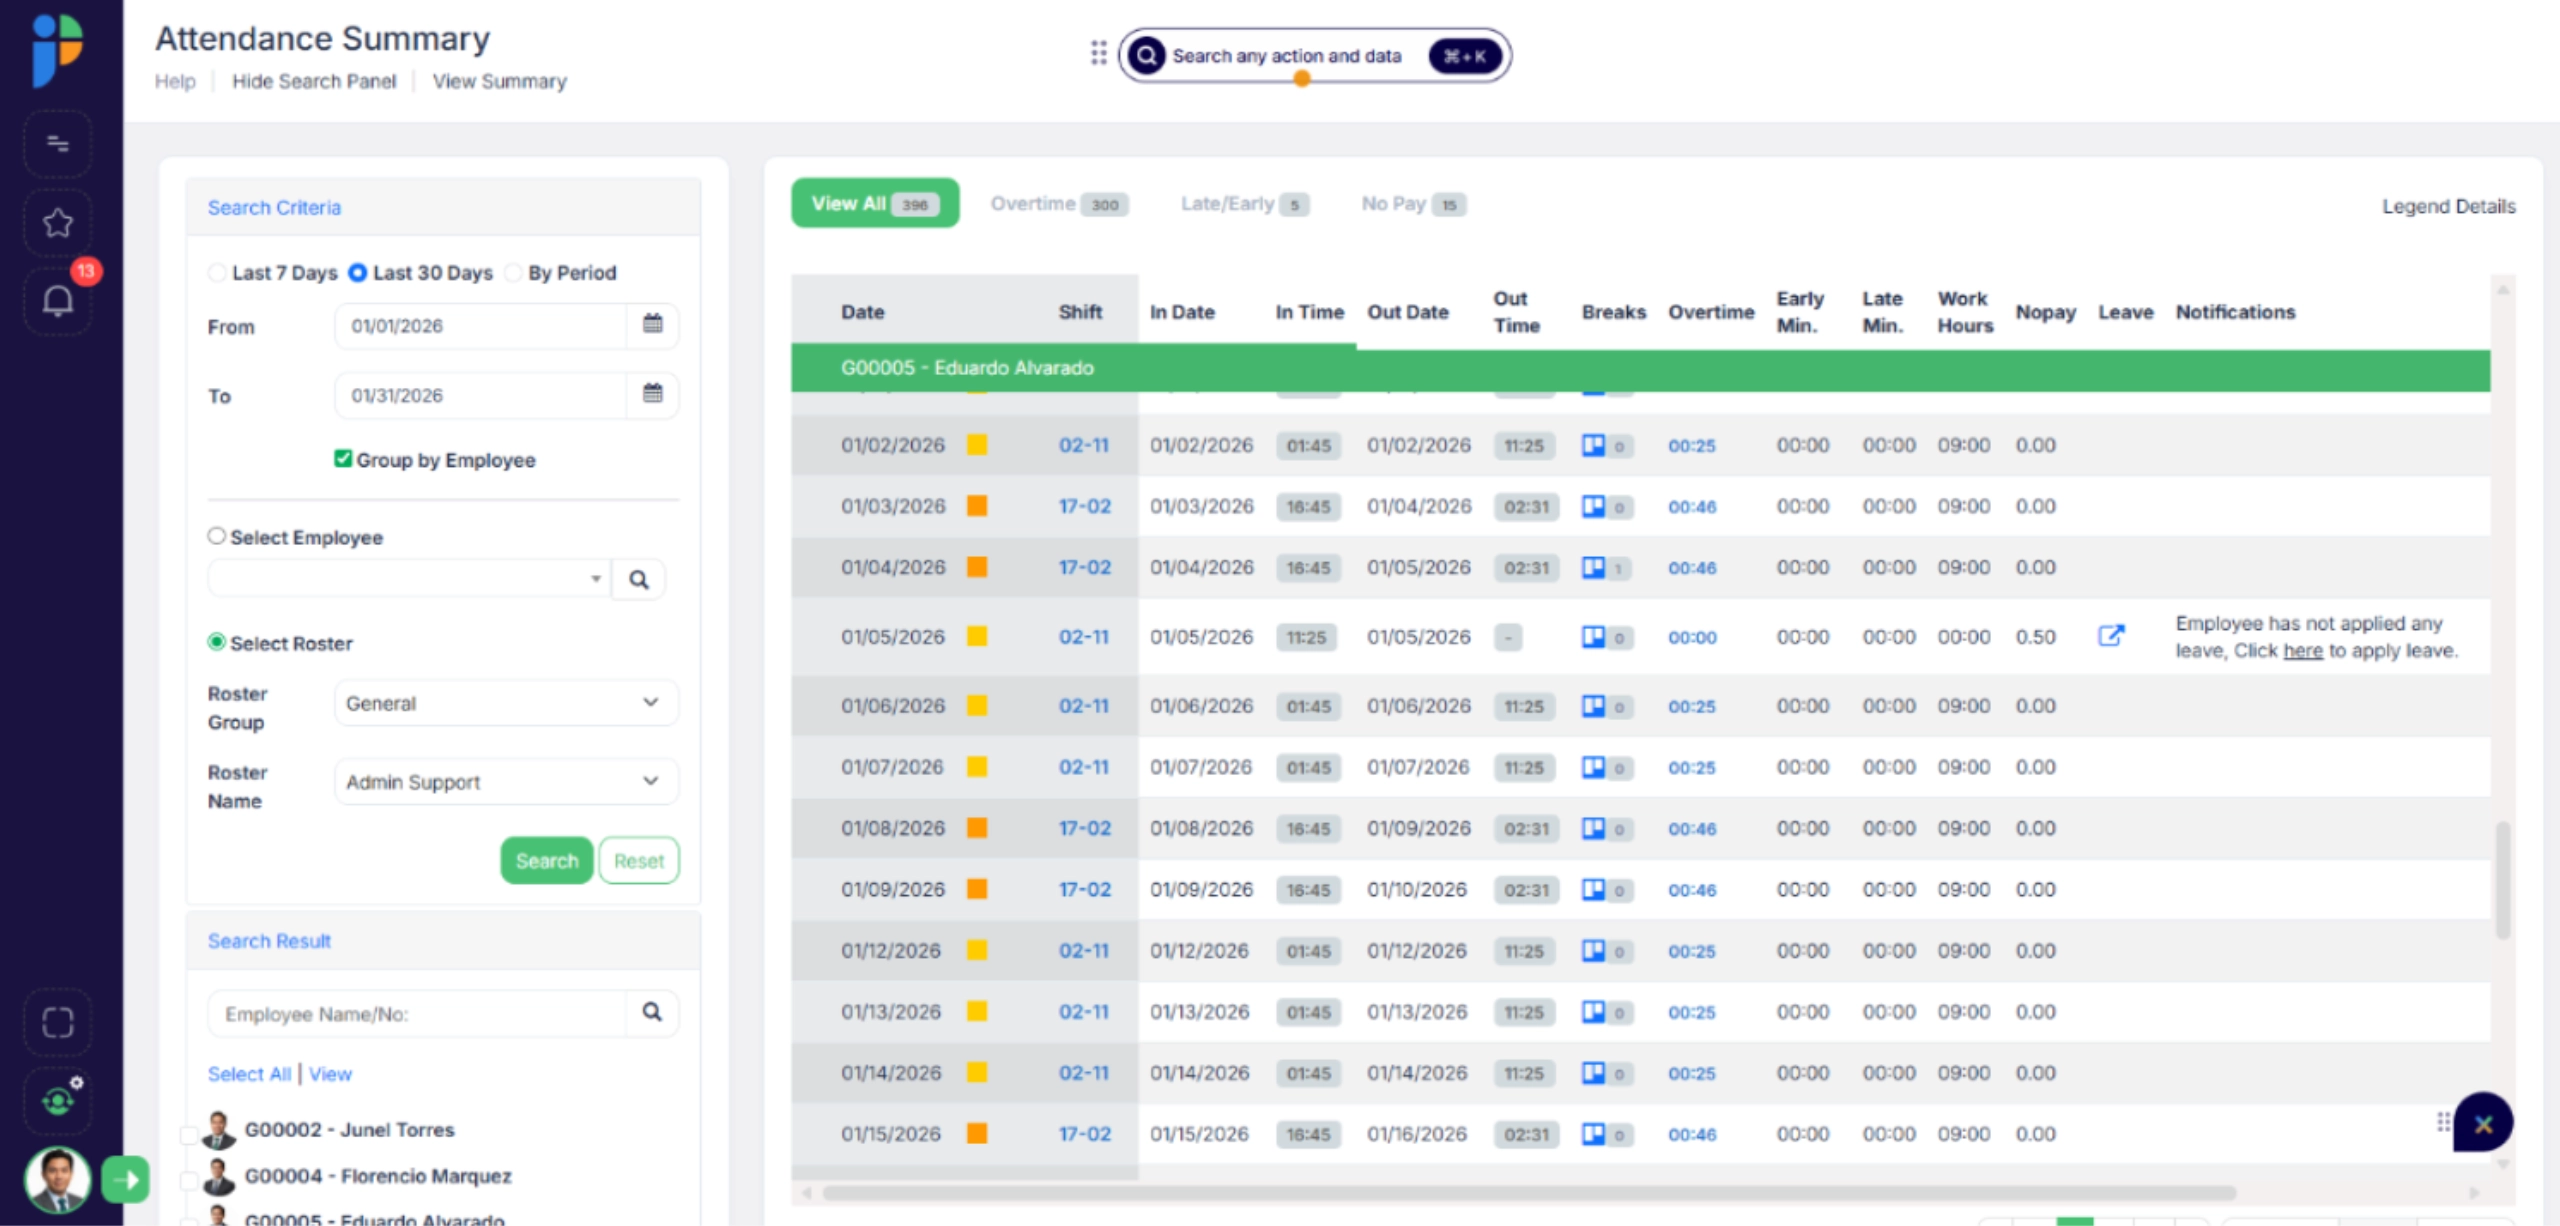Click the From date input field
Screen dimensions: 2560x1226
pos(480,326)
